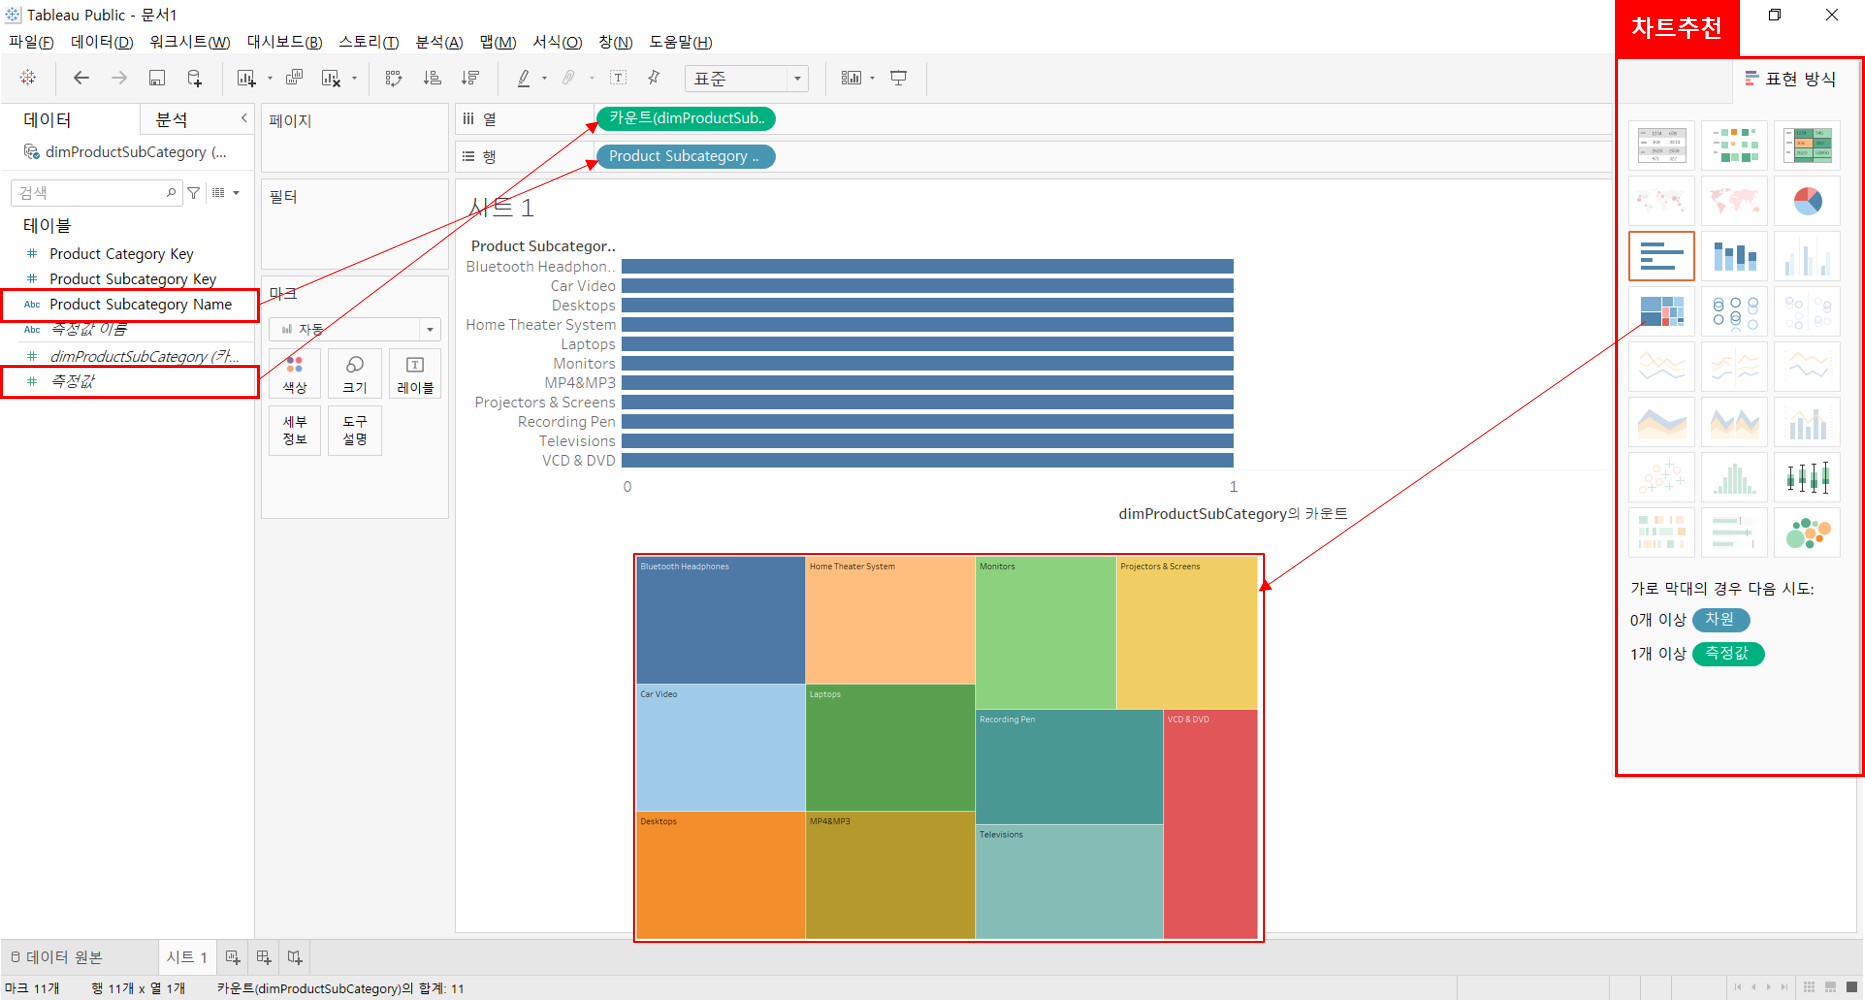Viewport: 1865px width, 1000px height.
Task: Duplicate the sheet with the duplicate icon
Action: 294,78
